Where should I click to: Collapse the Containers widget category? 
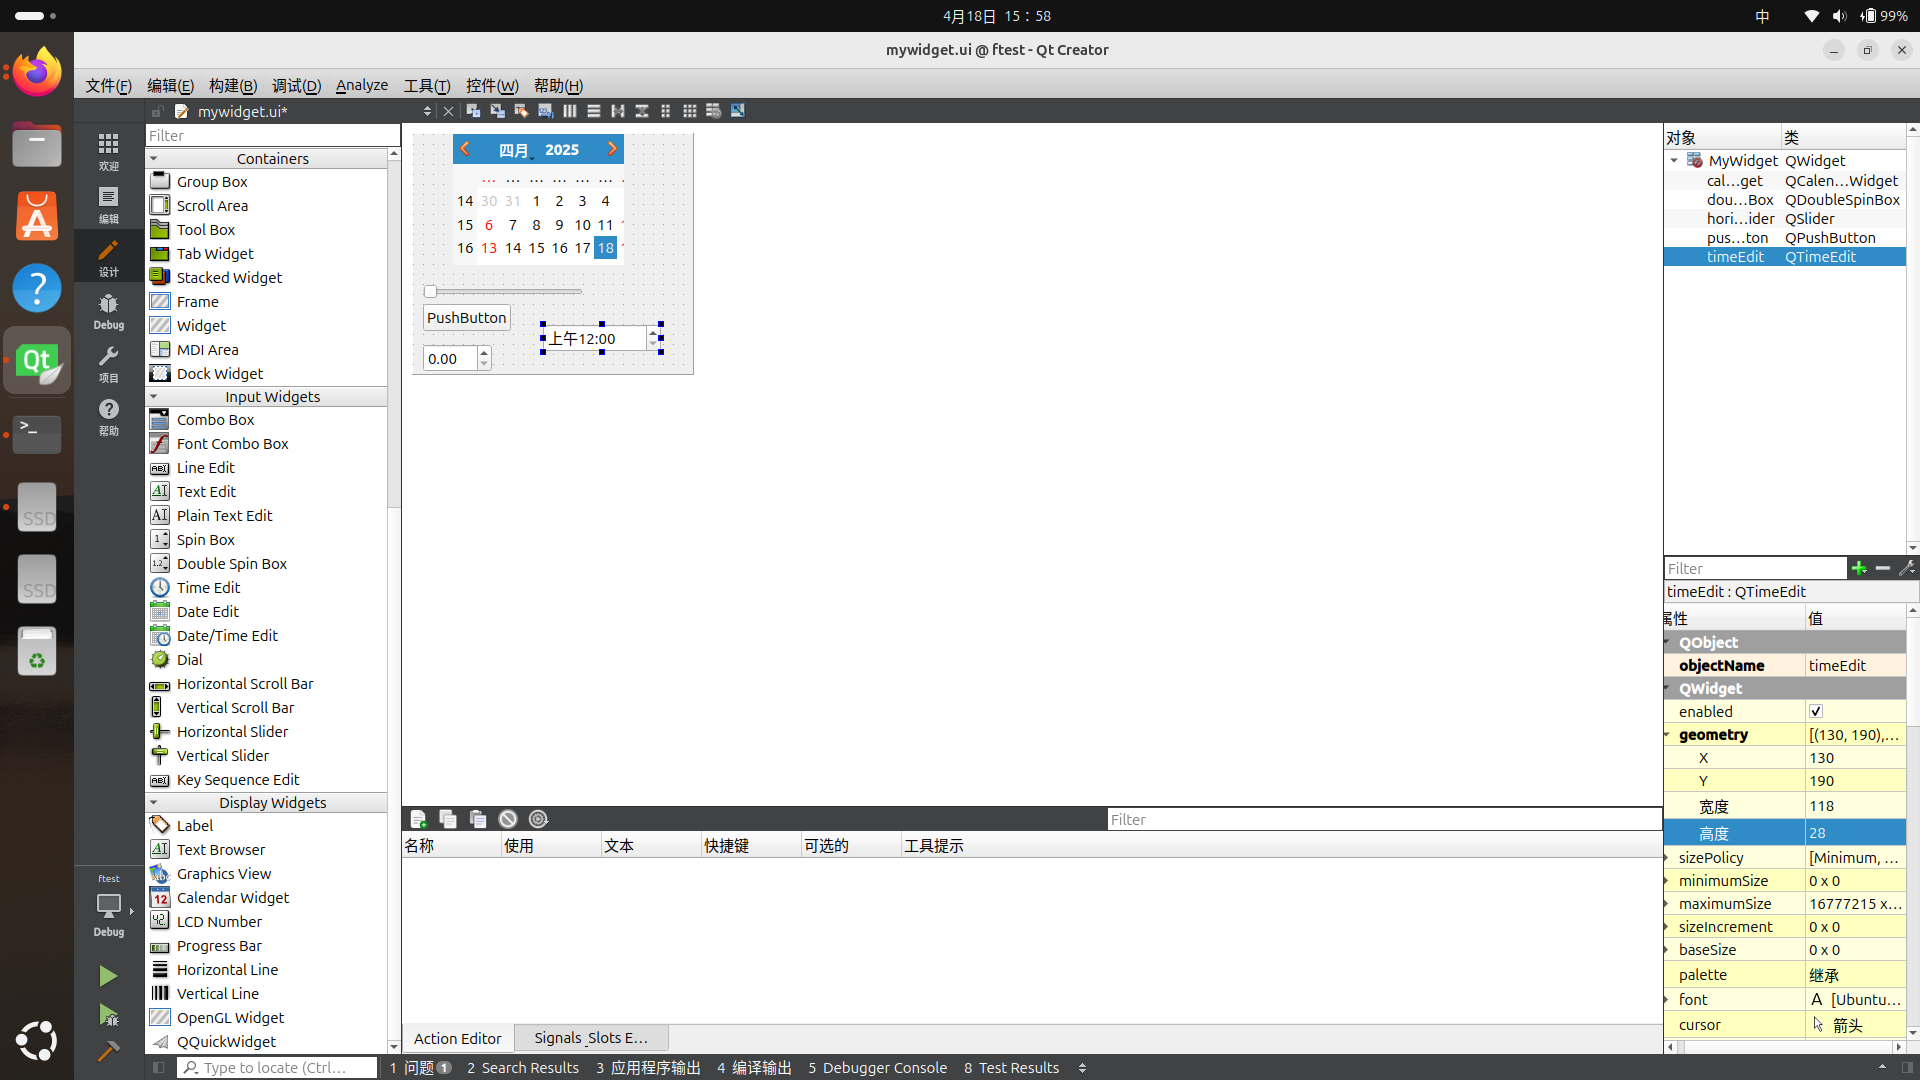154,159
